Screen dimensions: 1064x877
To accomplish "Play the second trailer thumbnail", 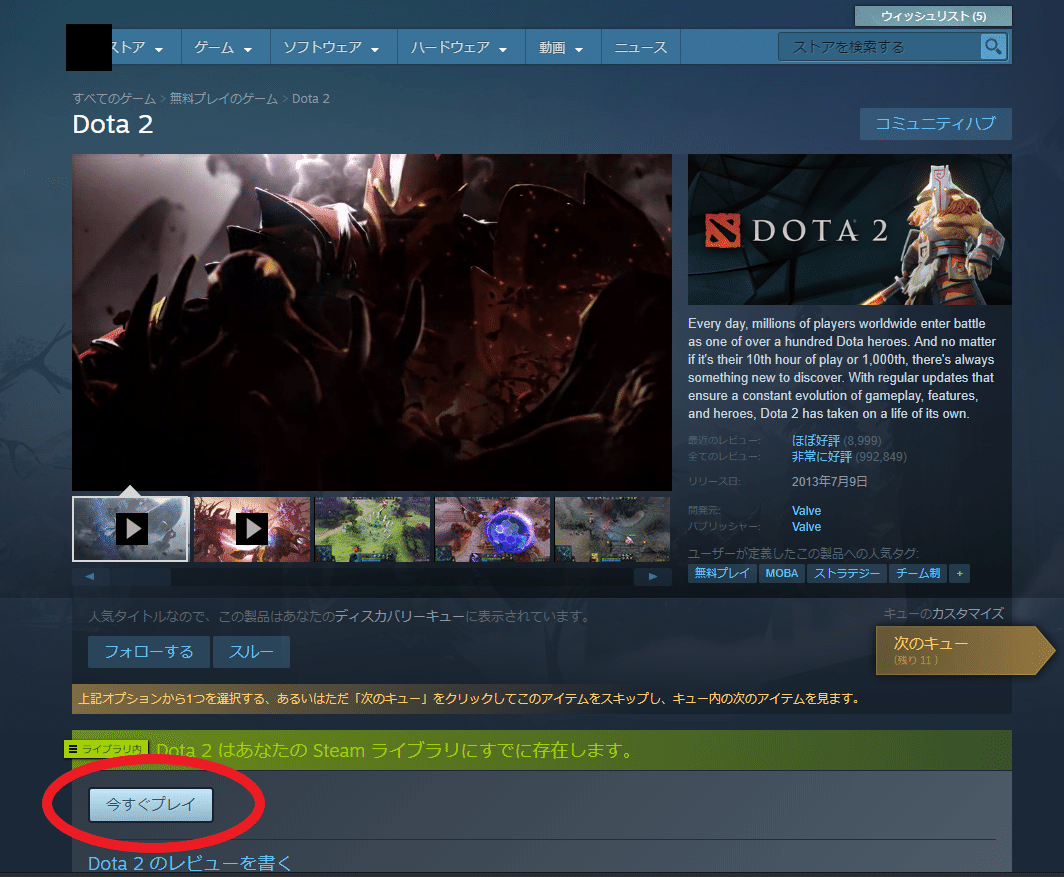I will (x=251, y=529).
